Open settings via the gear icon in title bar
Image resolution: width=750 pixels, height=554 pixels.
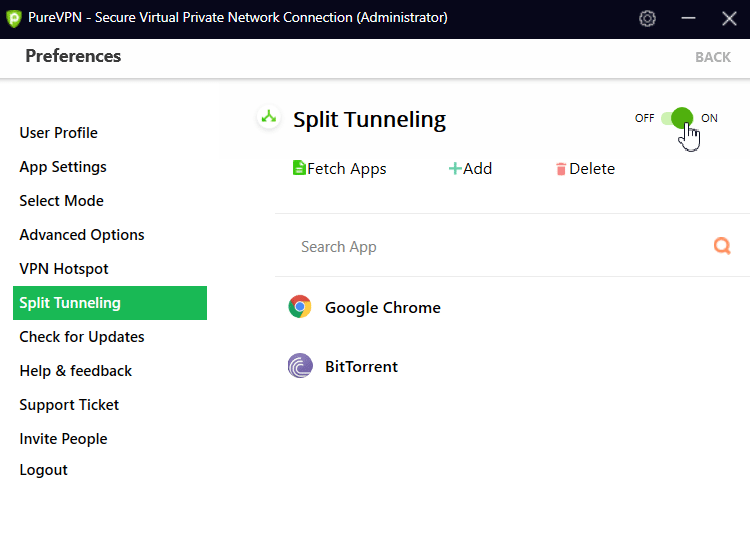[647, 19]
